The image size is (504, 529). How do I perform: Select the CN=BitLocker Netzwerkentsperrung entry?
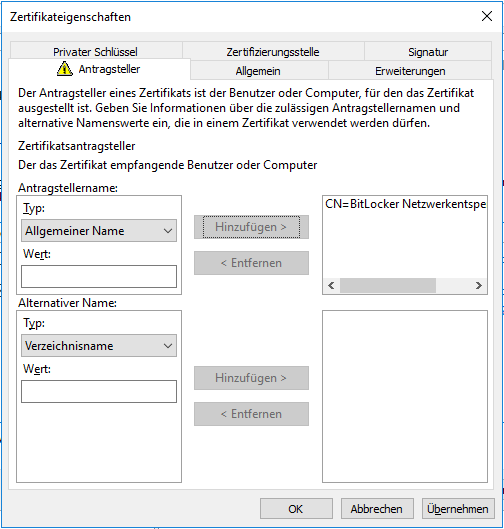tap(405, 204)
